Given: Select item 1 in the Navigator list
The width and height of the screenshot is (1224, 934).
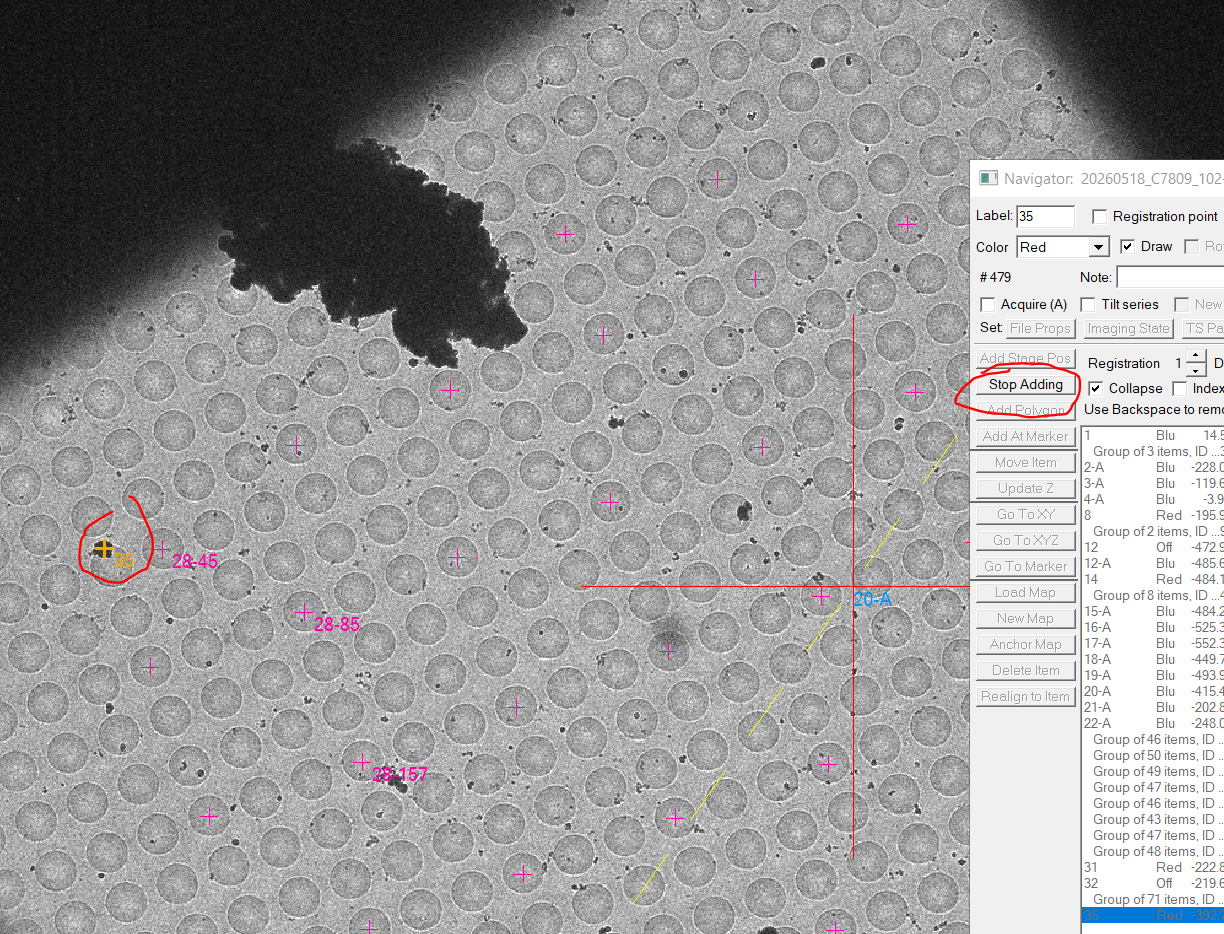Looking at the screenshot, I should pyautogui.click(x=1153, y=435).
